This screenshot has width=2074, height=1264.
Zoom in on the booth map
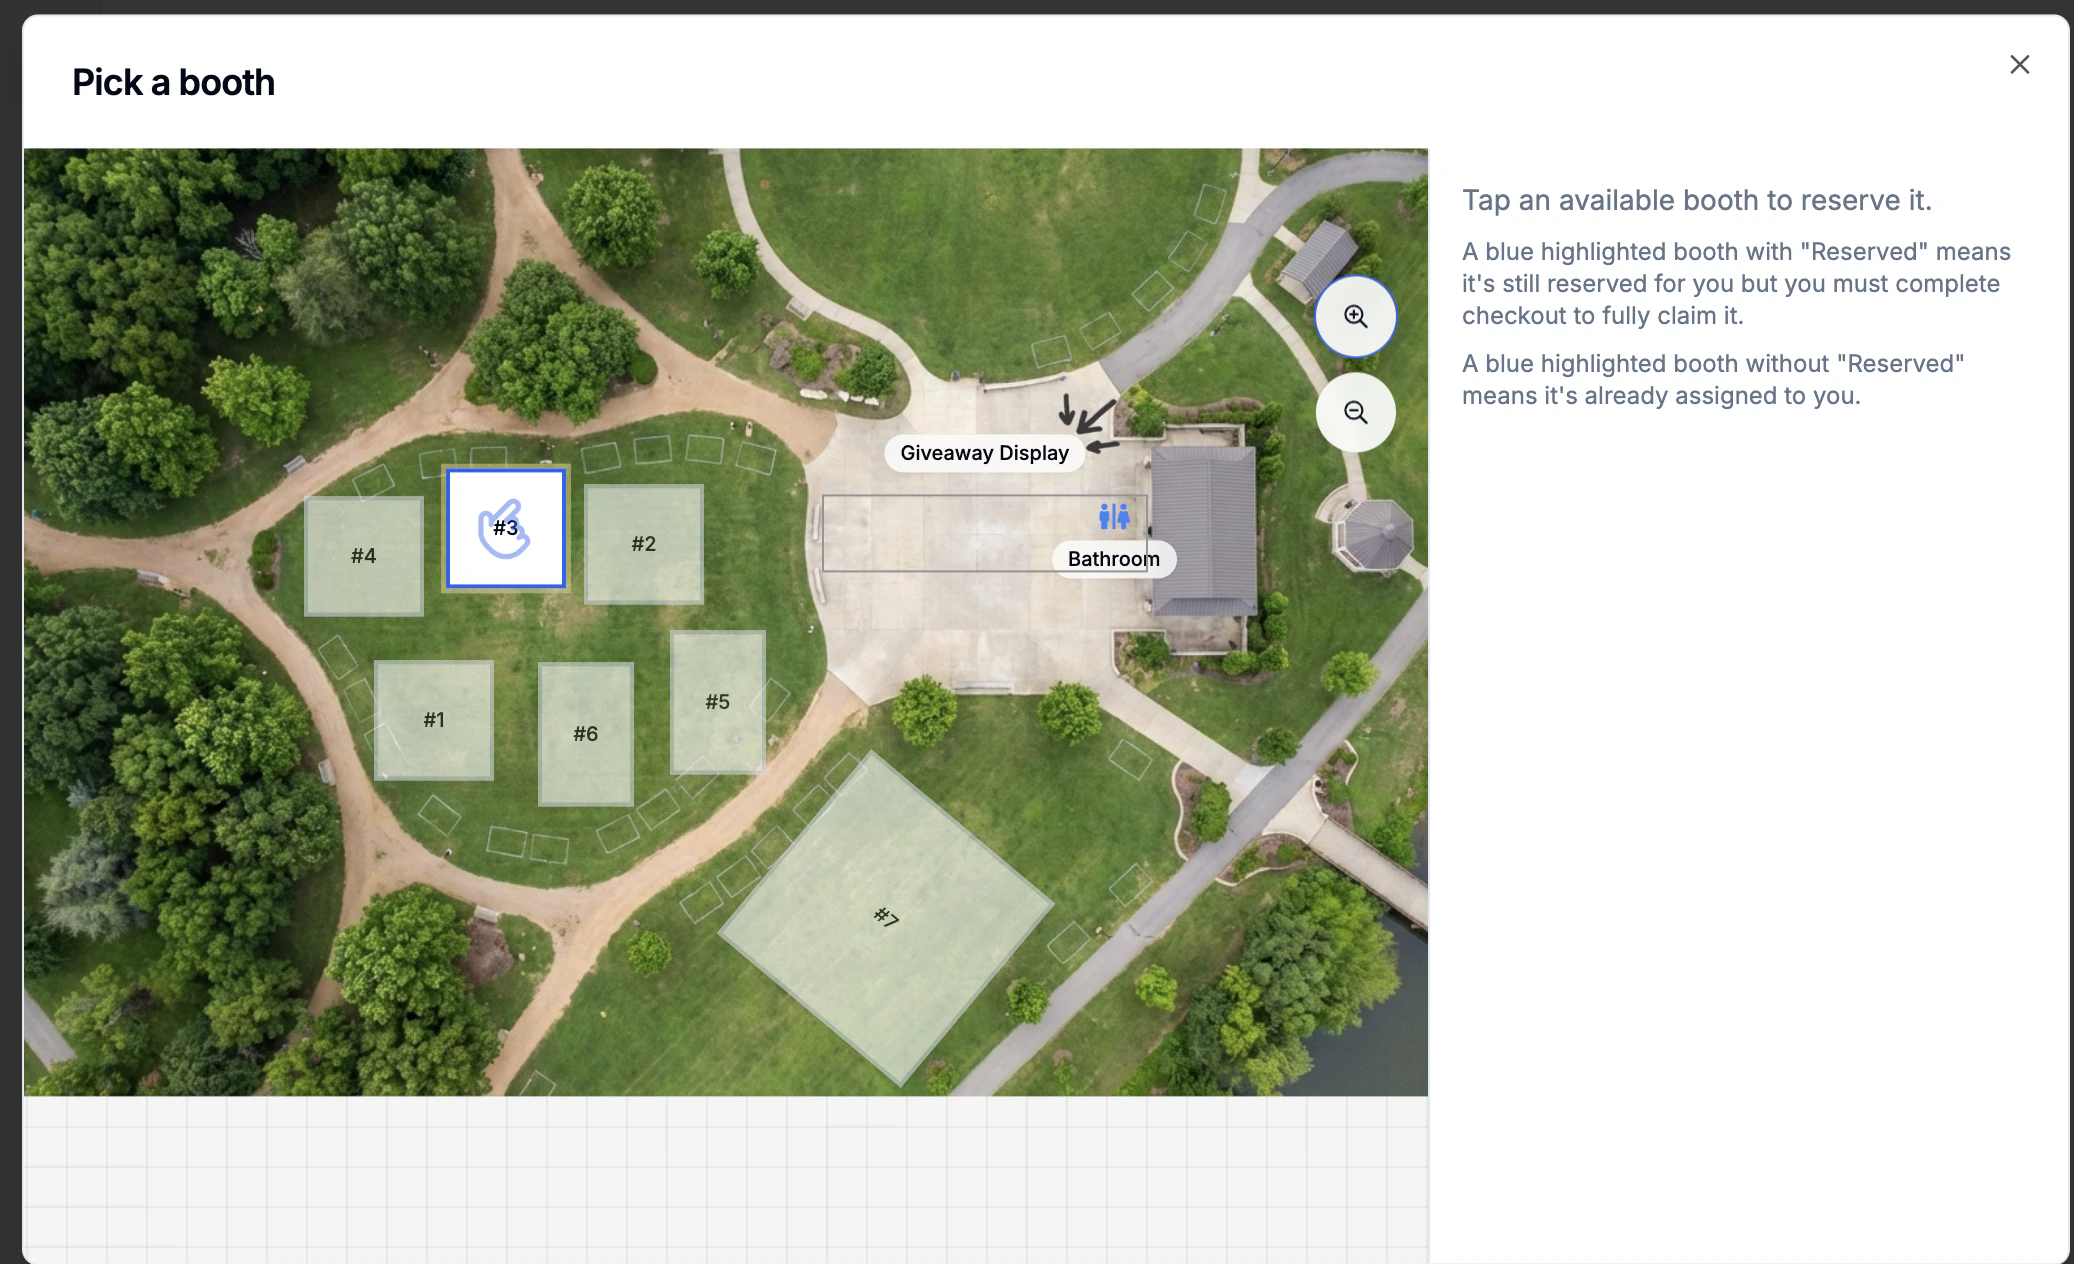pyautogui.click(x=1355, y=316)
